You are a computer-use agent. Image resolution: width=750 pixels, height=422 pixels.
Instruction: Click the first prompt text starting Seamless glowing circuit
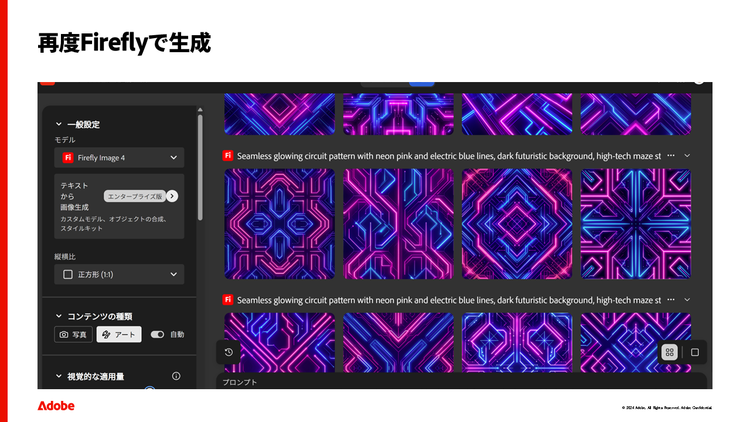coord(449,156)
